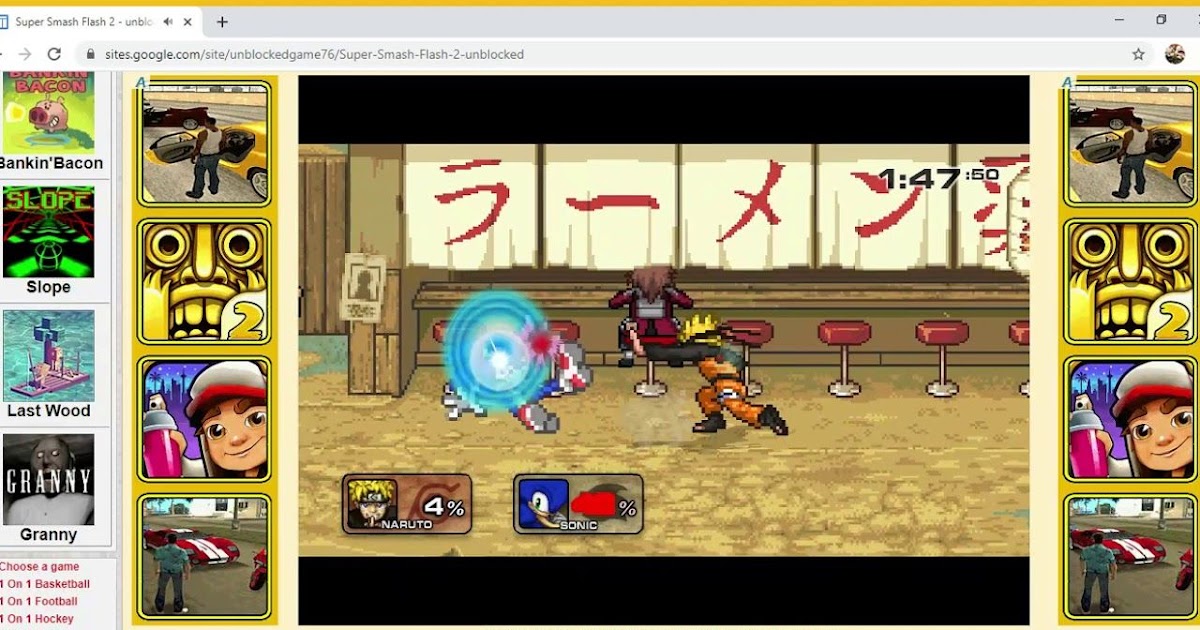
Task: Click the right GTA yellow car ad
Action: [x=1132, y=144]
